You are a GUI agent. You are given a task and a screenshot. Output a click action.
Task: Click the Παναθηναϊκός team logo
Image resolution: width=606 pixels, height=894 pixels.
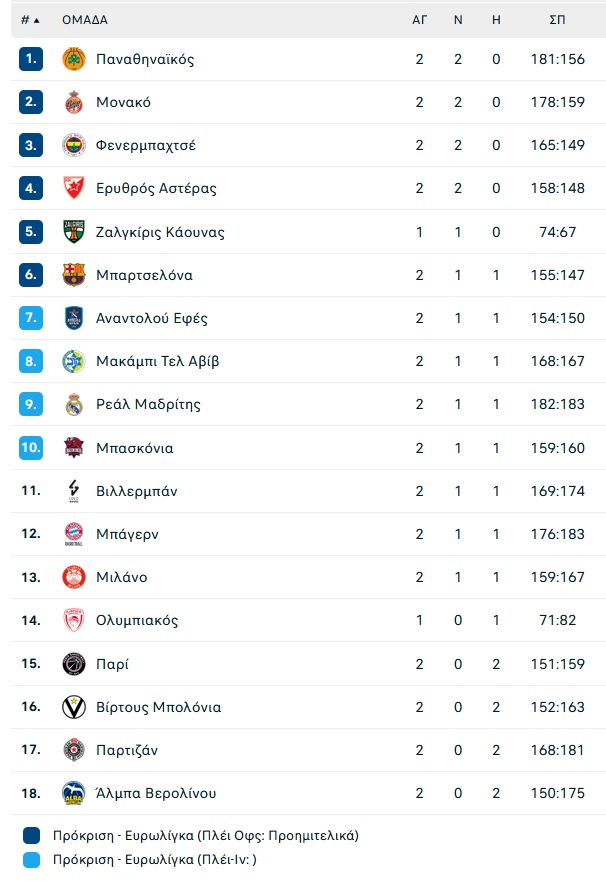74,59
